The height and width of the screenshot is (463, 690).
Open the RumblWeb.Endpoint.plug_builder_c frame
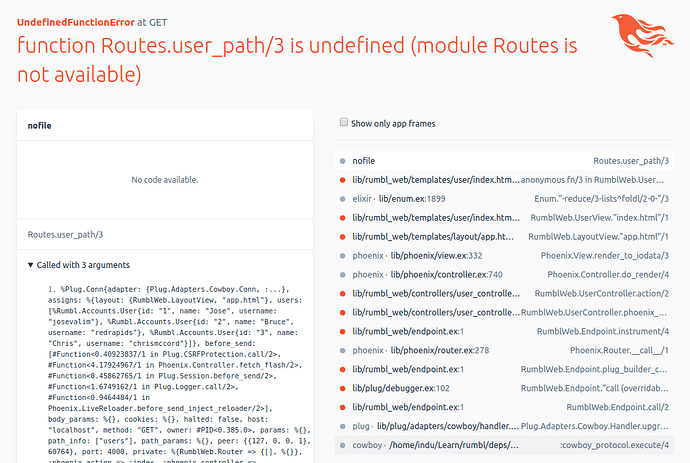click(504, 369)
